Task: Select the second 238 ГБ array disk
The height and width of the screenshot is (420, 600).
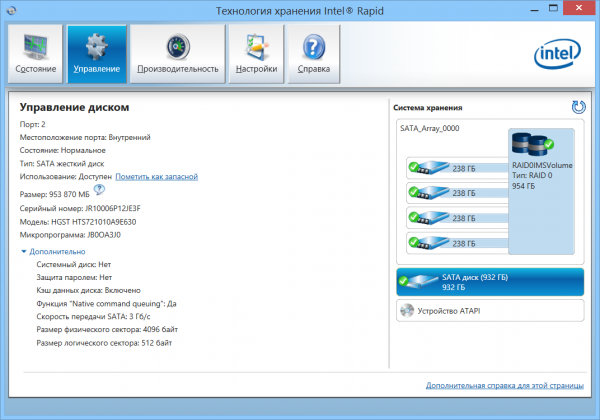Action: [457, 193]
